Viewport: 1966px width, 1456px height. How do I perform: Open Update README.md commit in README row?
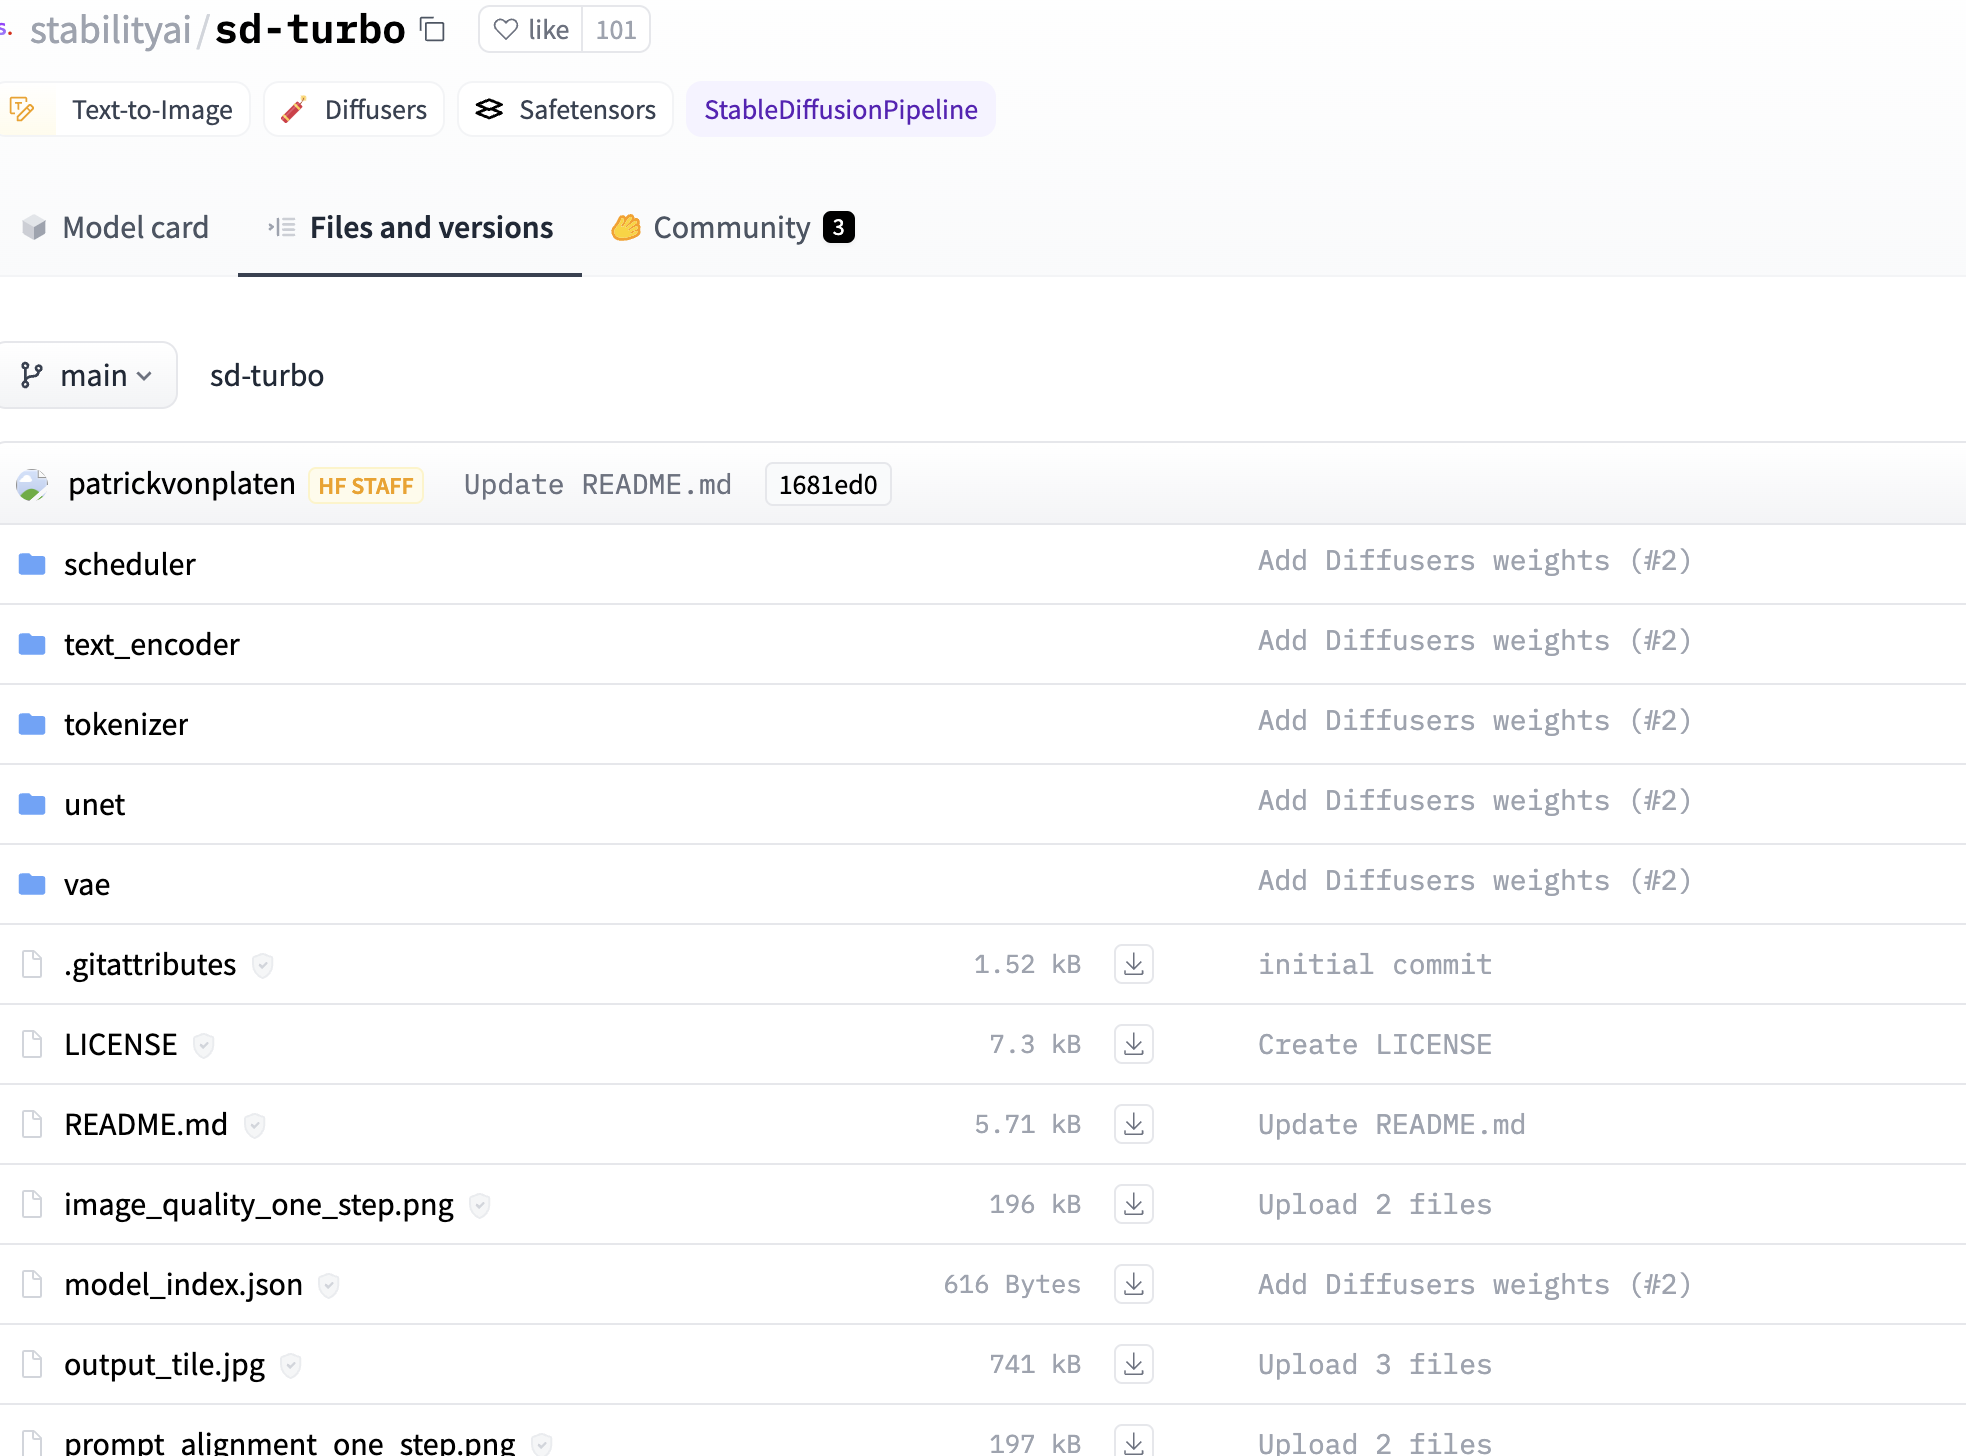pyautogui.click(x=1392, y=1125)
